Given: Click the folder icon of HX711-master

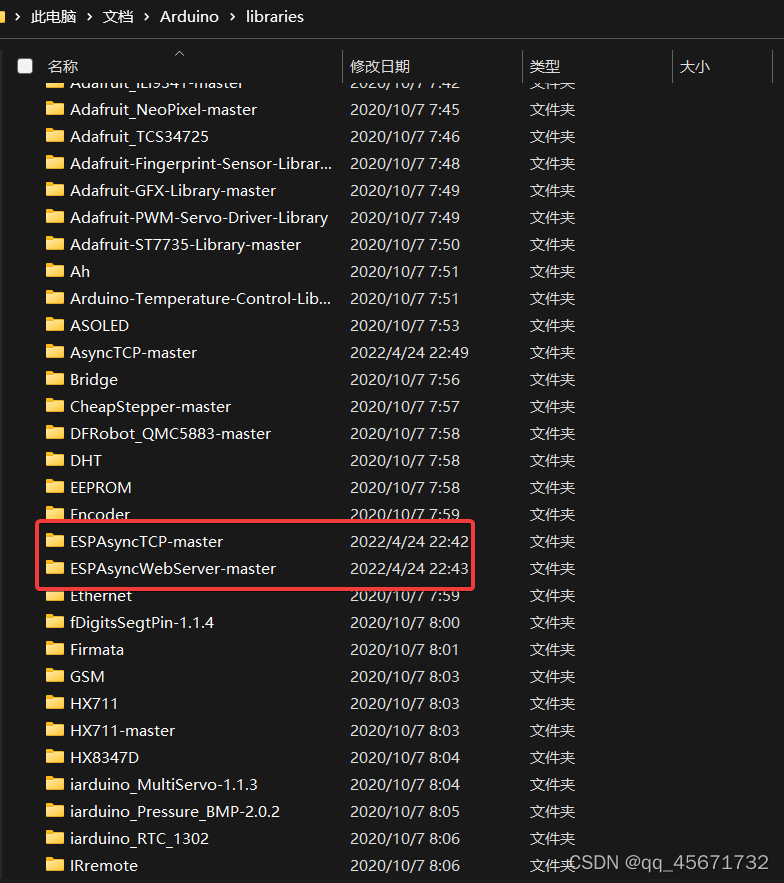Looking at the screenshot, I should [55, 730].
